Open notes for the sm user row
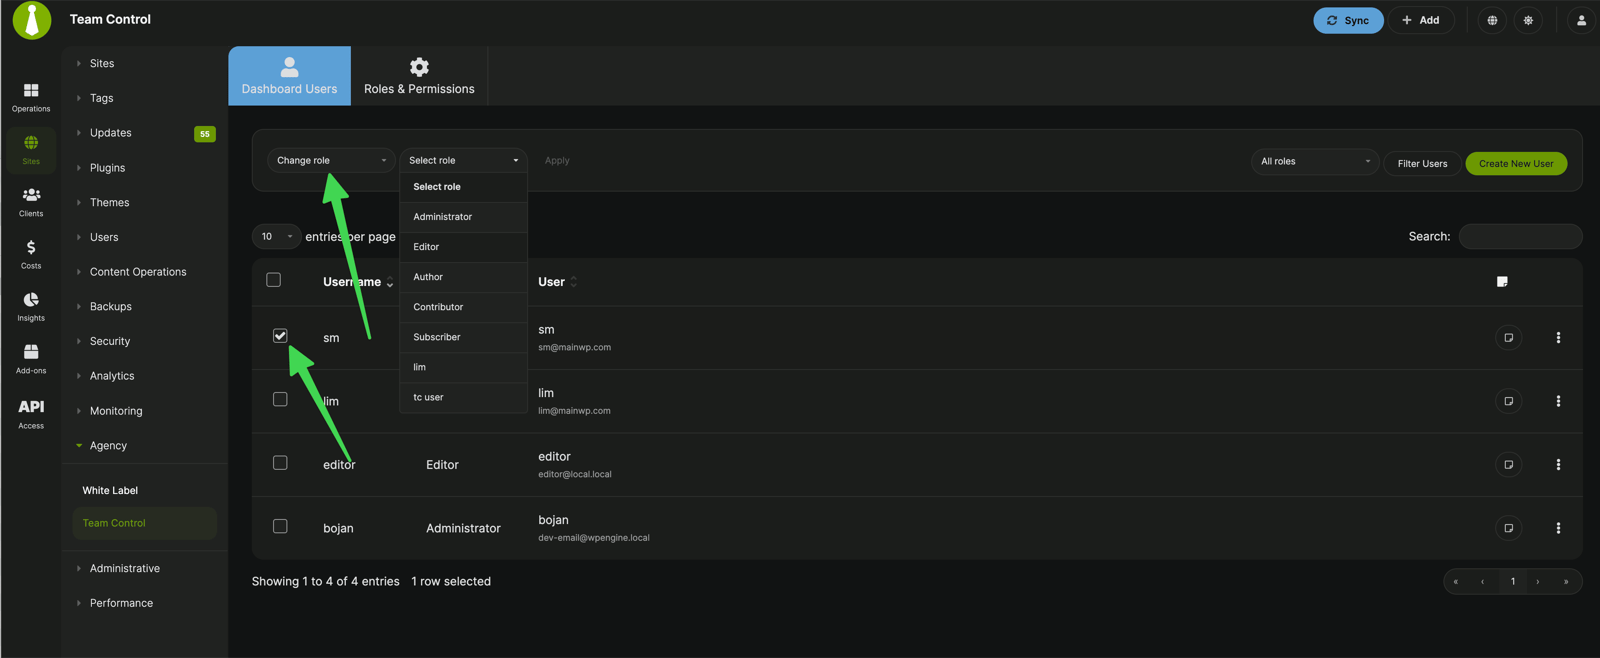Image resolution: width=1600 pixels, height=658 pixels. (x=1508, y=338)
